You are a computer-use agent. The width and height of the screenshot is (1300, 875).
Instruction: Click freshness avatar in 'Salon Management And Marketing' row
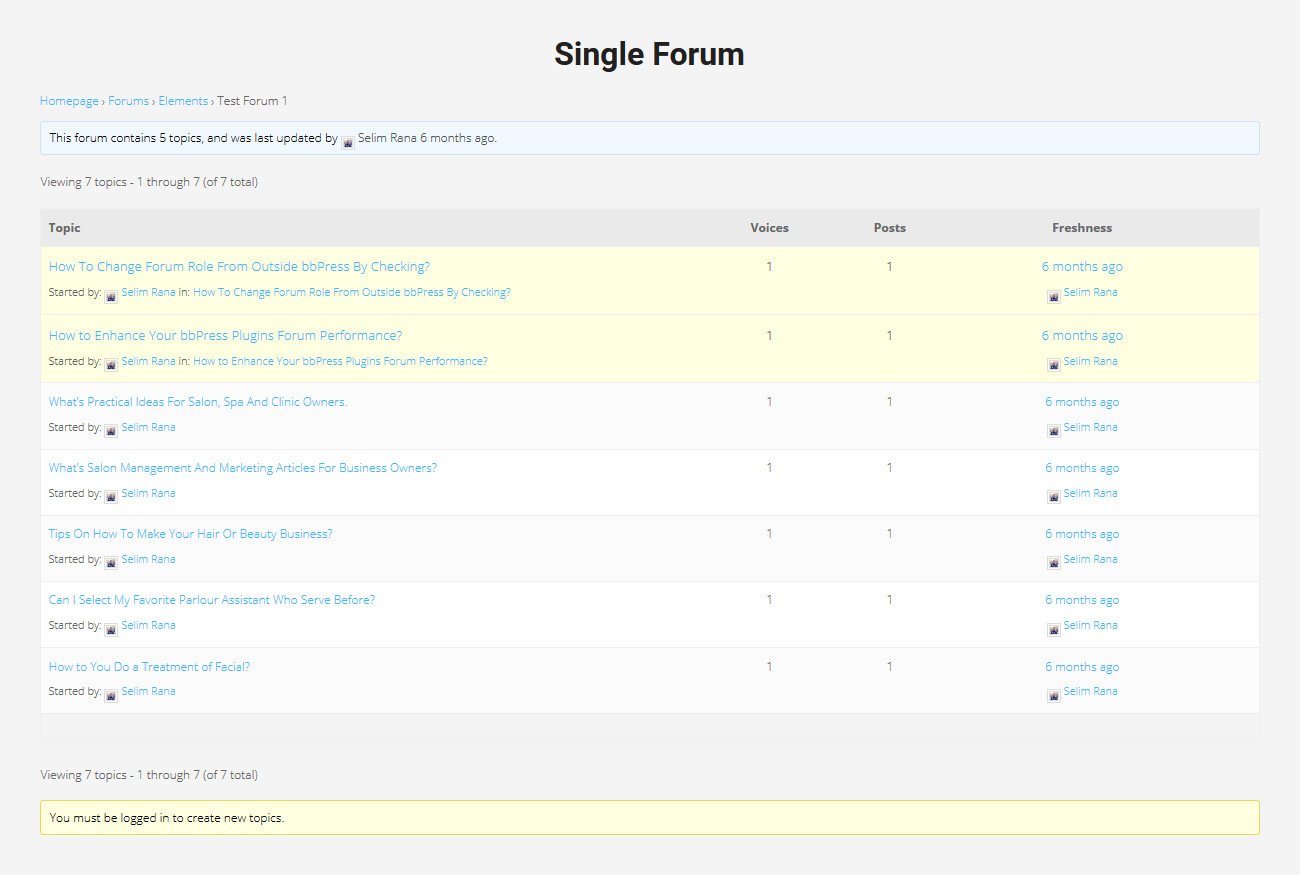(1053, 497)
